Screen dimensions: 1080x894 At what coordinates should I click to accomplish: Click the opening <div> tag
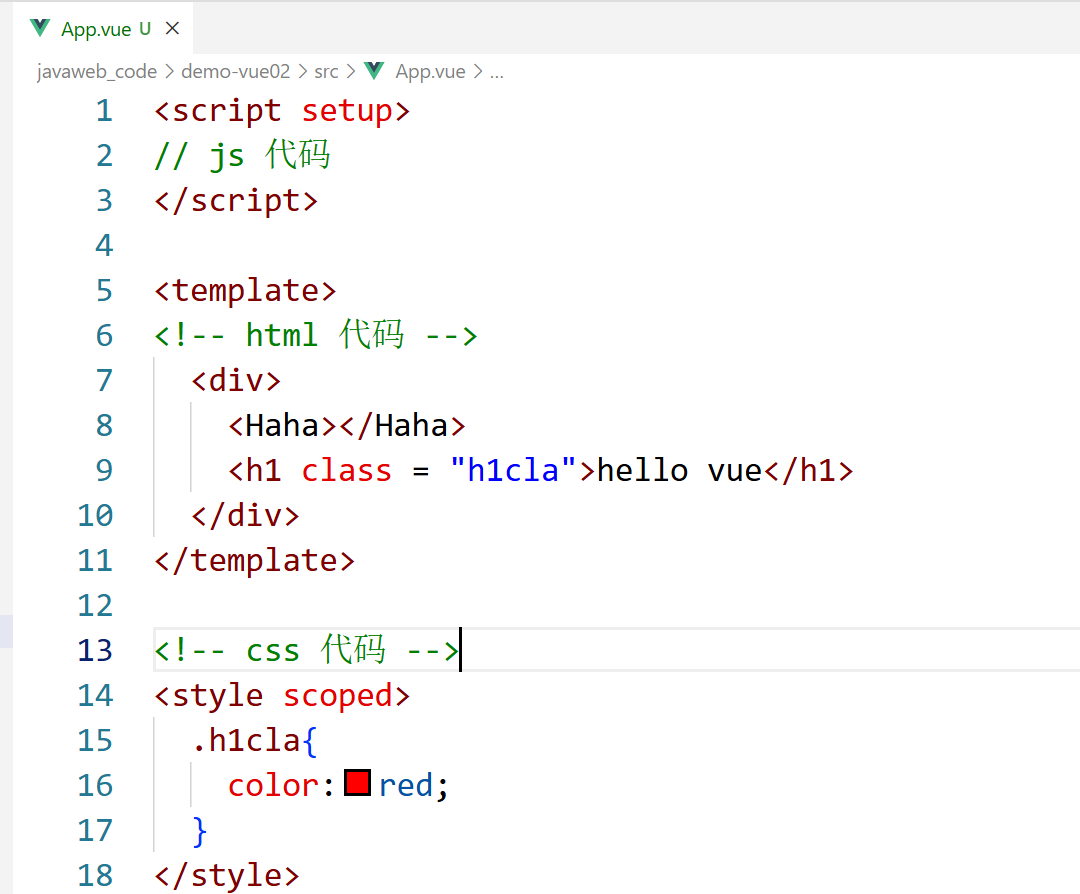236,381
